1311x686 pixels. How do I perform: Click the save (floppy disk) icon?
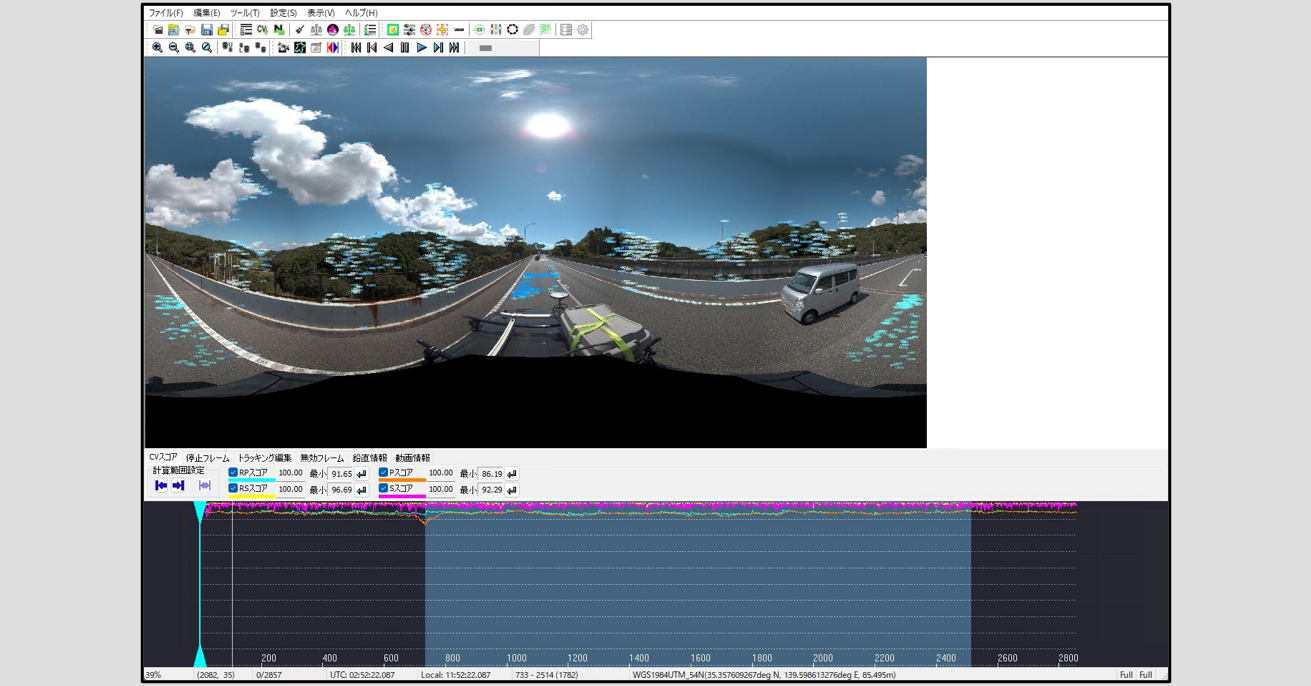[206, 30]
